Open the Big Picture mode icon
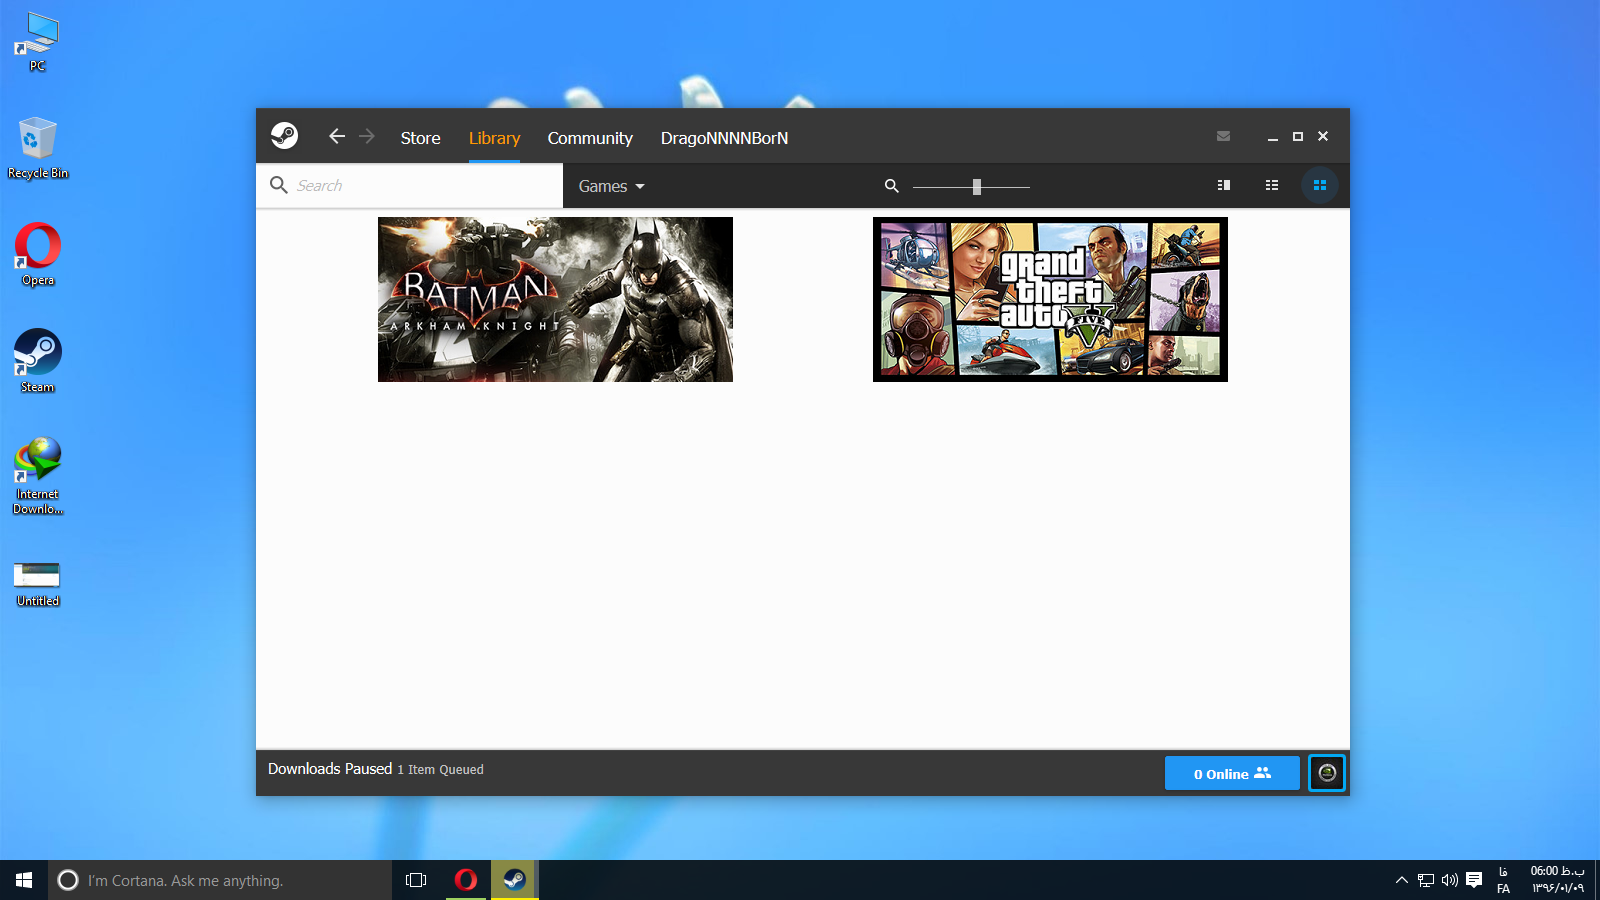 1326,773
